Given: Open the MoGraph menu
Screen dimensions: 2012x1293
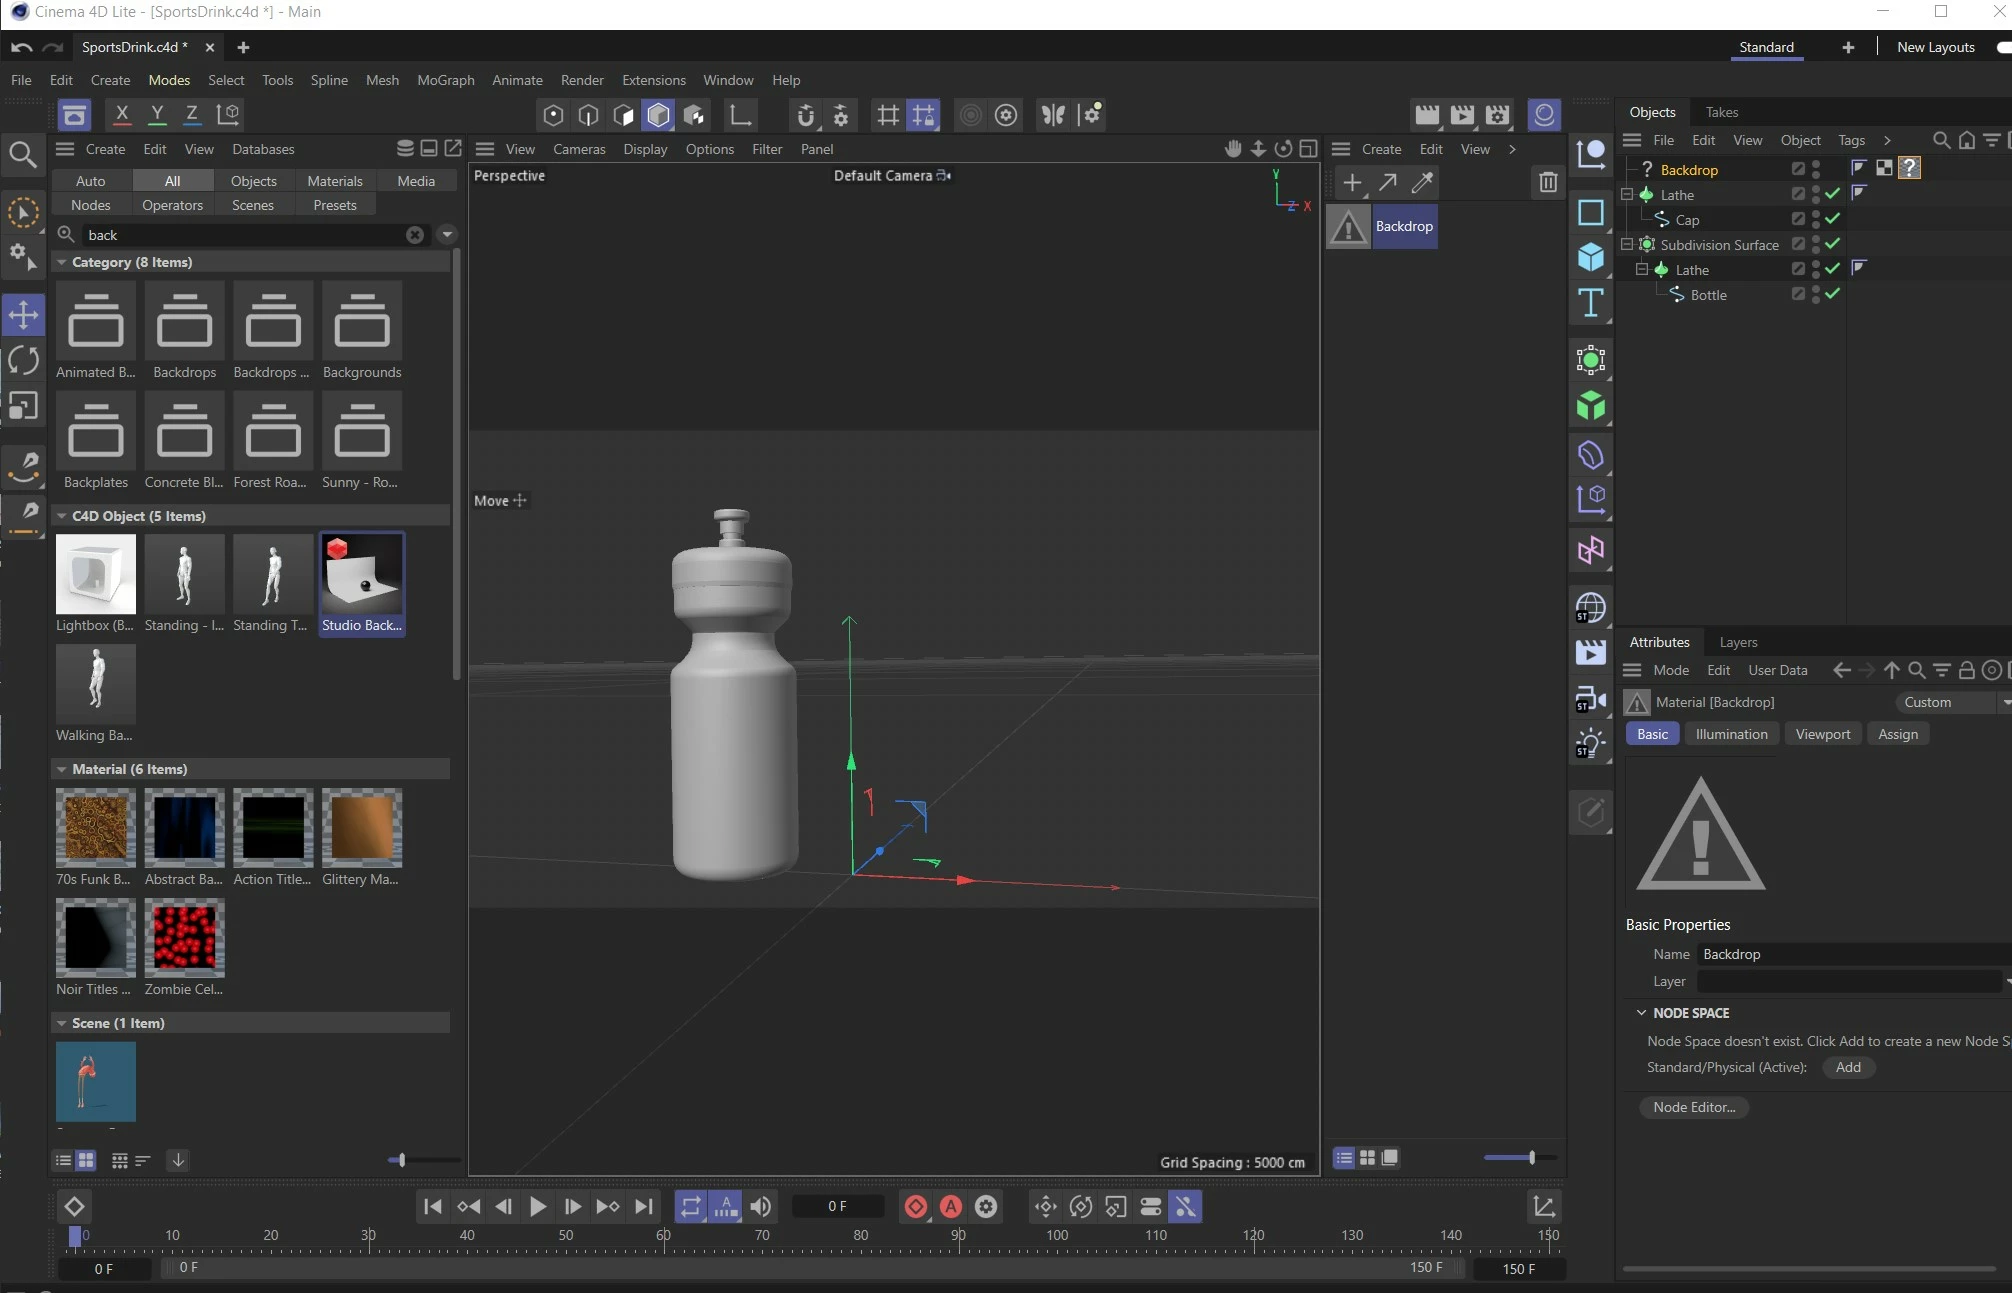Looking at the screenshot, I should 445,80.
